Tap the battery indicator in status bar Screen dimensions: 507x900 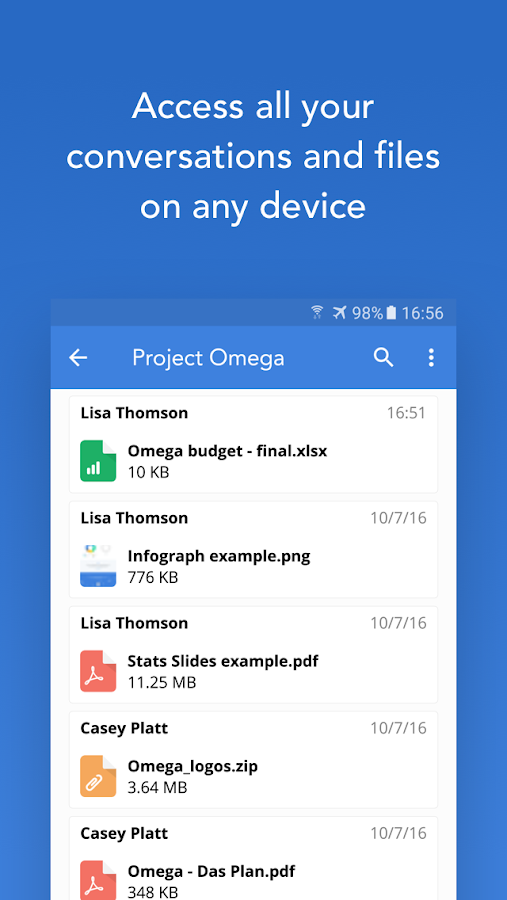391,313
